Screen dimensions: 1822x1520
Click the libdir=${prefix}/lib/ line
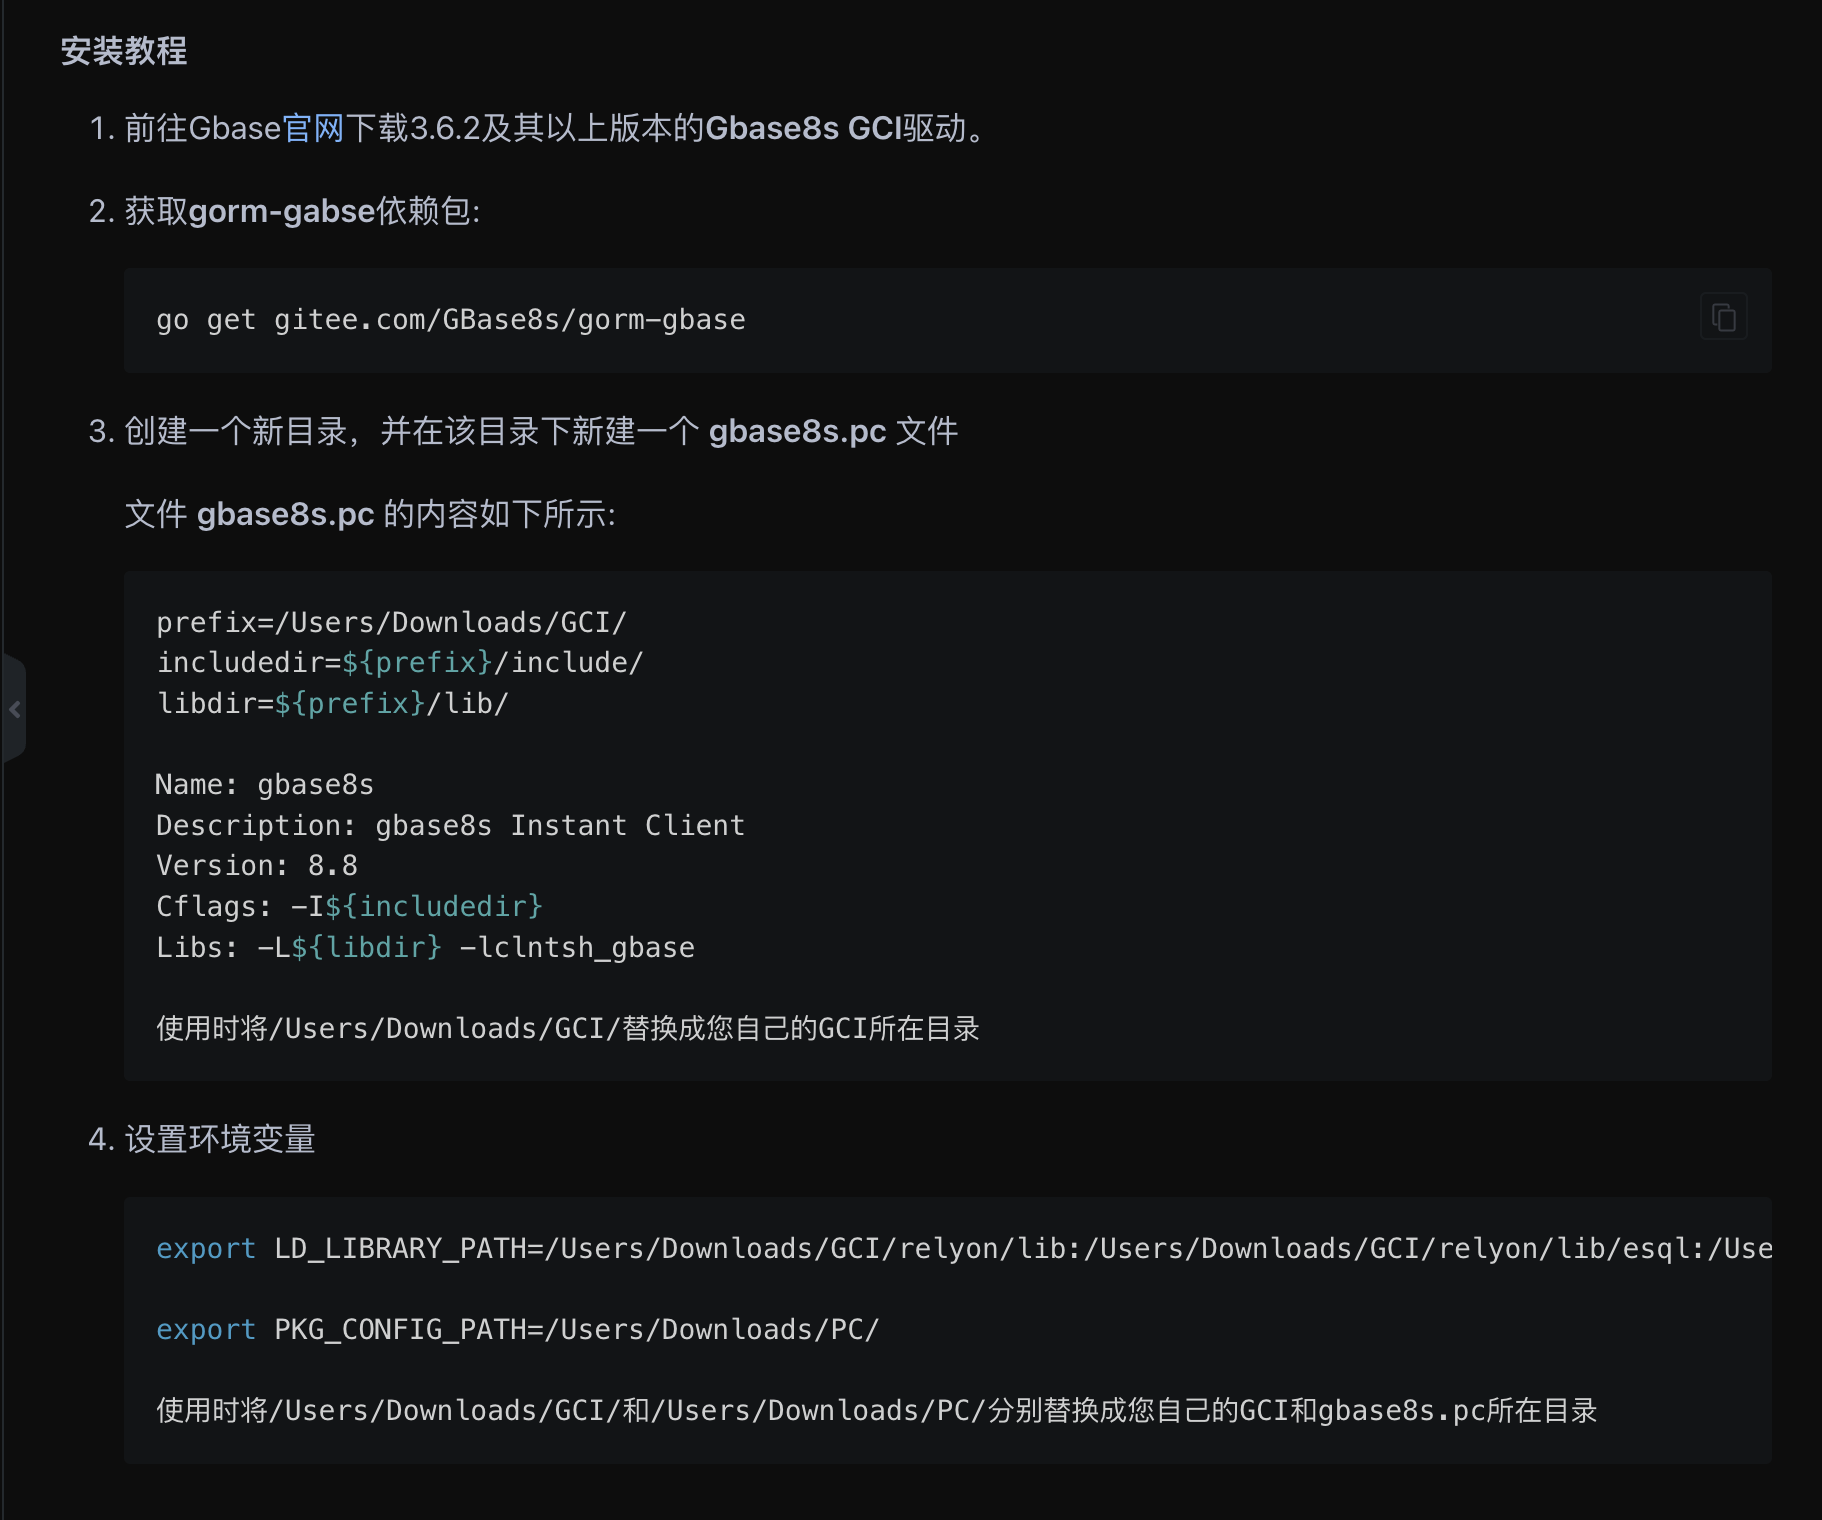pyautogui.click(x=333, y=704)
